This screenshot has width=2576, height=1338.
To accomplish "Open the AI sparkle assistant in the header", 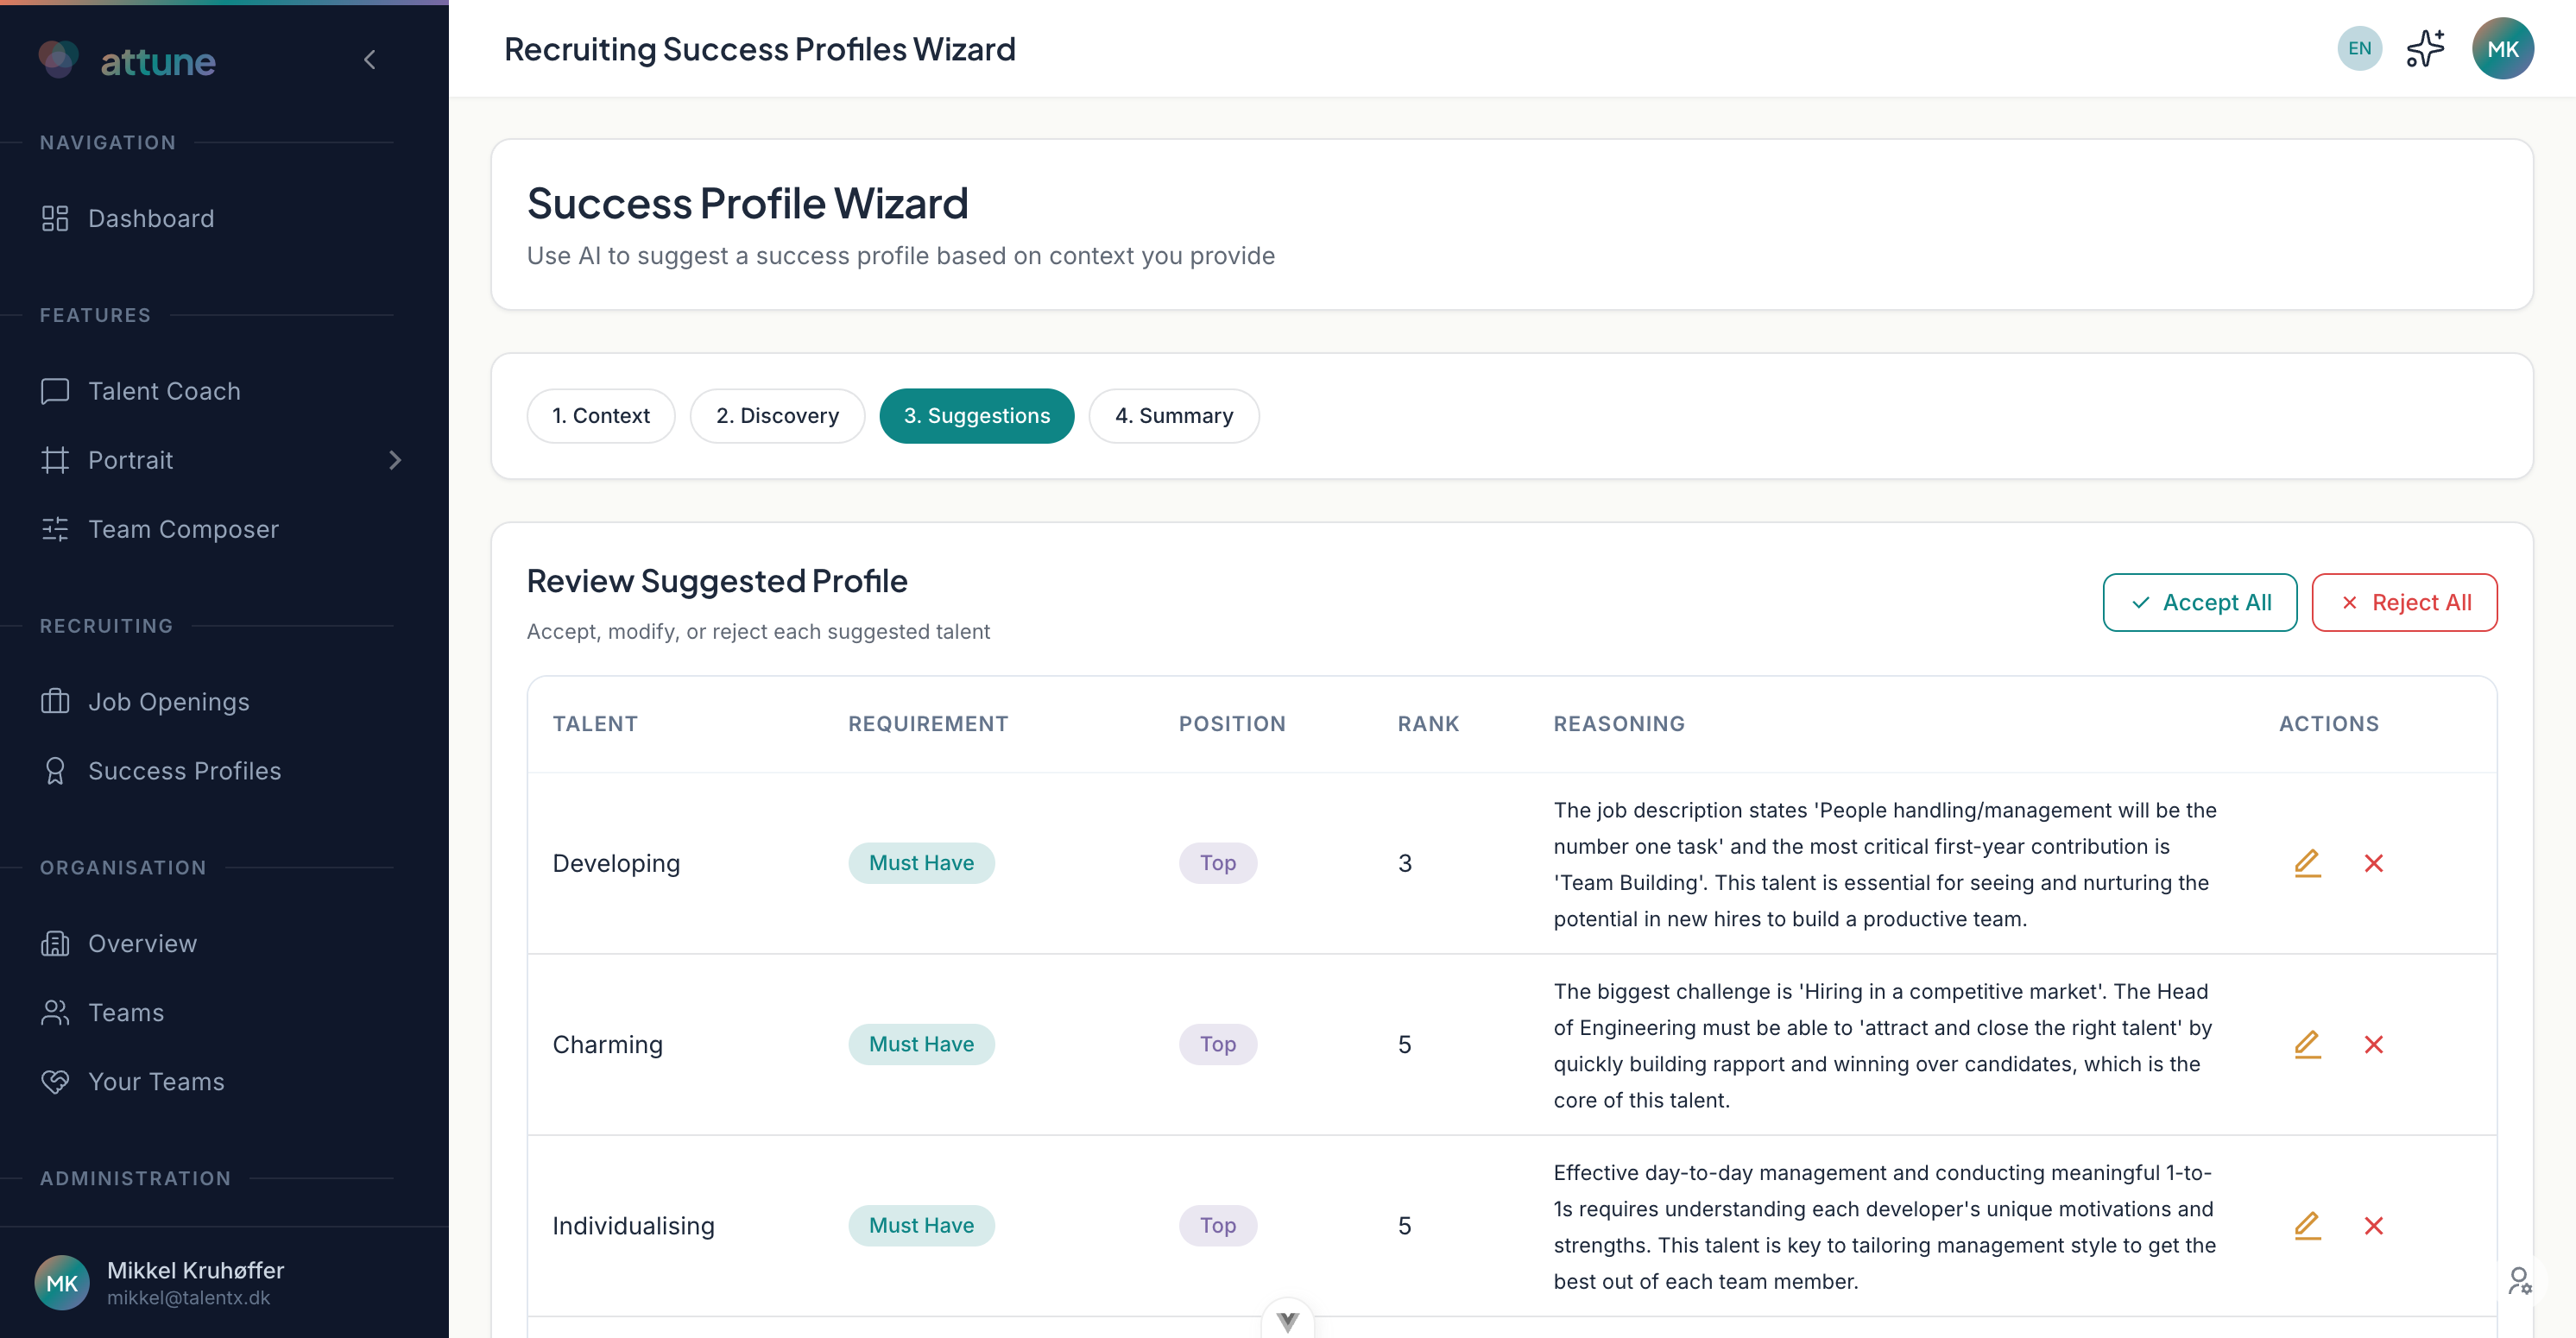I will pyautogui.click(x=2426, y=47).
